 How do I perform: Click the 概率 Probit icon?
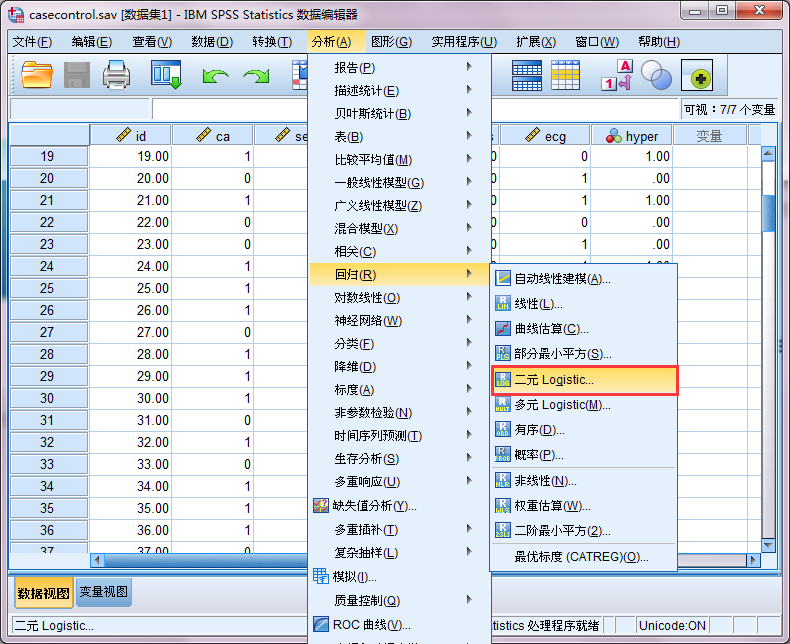pyautogui.click(x=503, y=455)
